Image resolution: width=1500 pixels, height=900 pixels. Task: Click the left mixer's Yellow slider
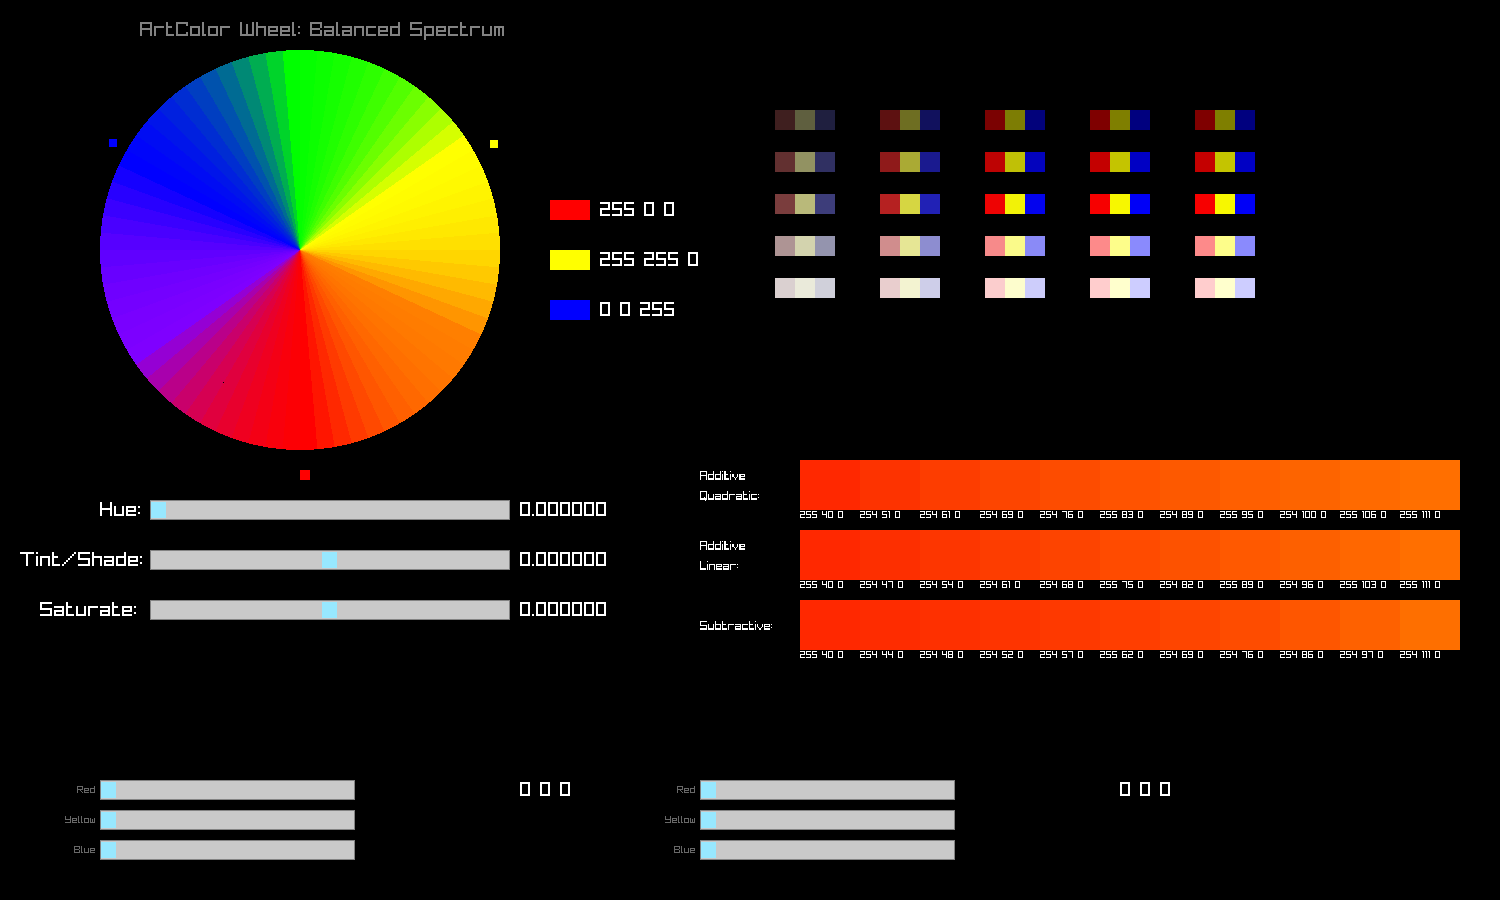click(x=227, y=820)
